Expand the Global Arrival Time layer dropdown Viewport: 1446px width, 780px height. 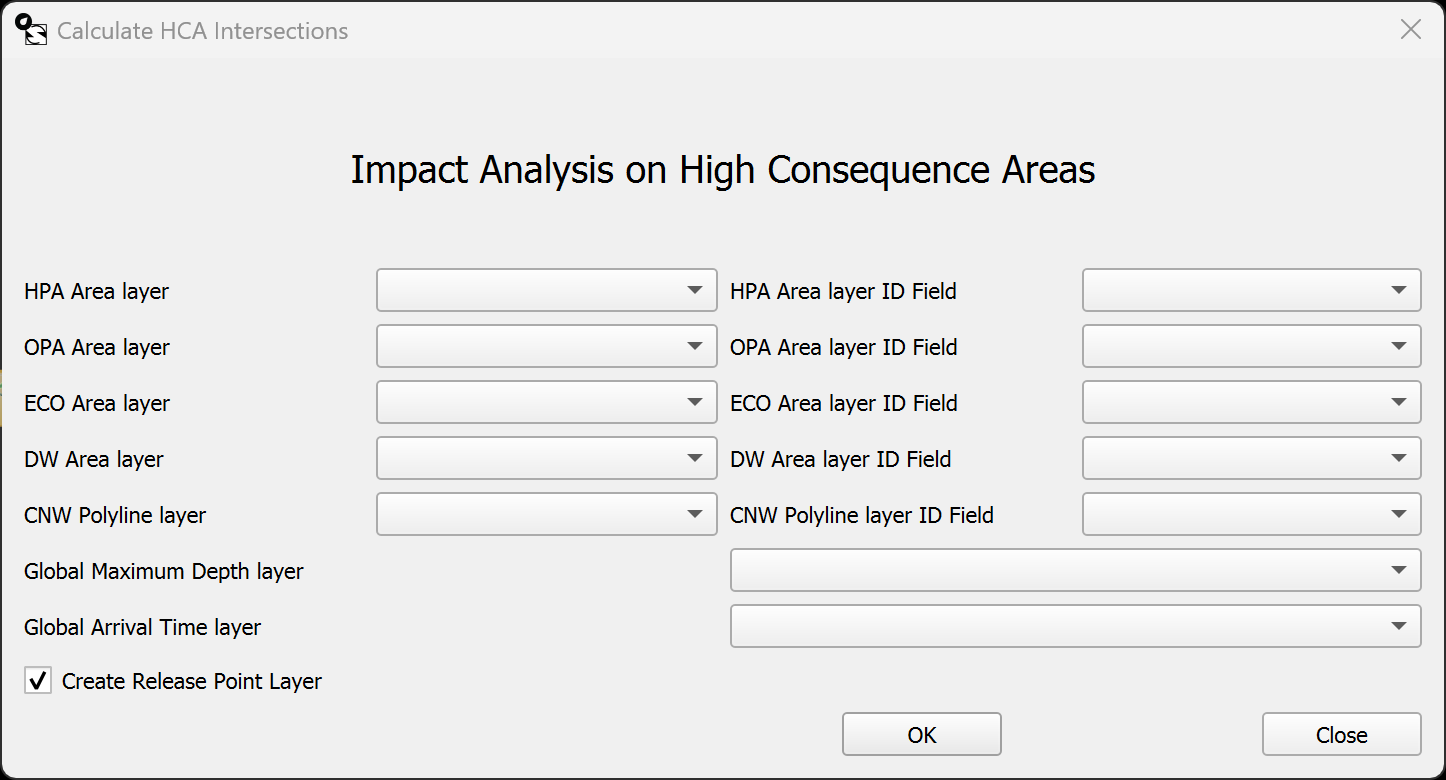pyautogui.click(x=1075, y=626)
